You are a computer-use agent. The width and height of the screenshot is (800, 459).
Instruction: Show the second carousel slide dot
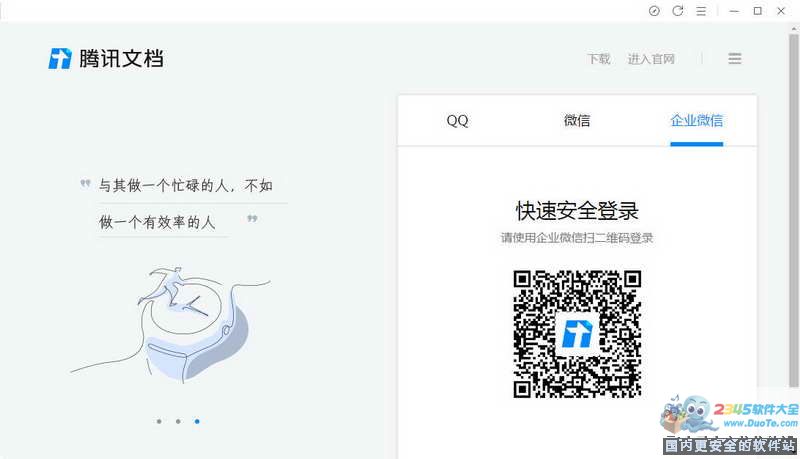[x=178, y=421]
